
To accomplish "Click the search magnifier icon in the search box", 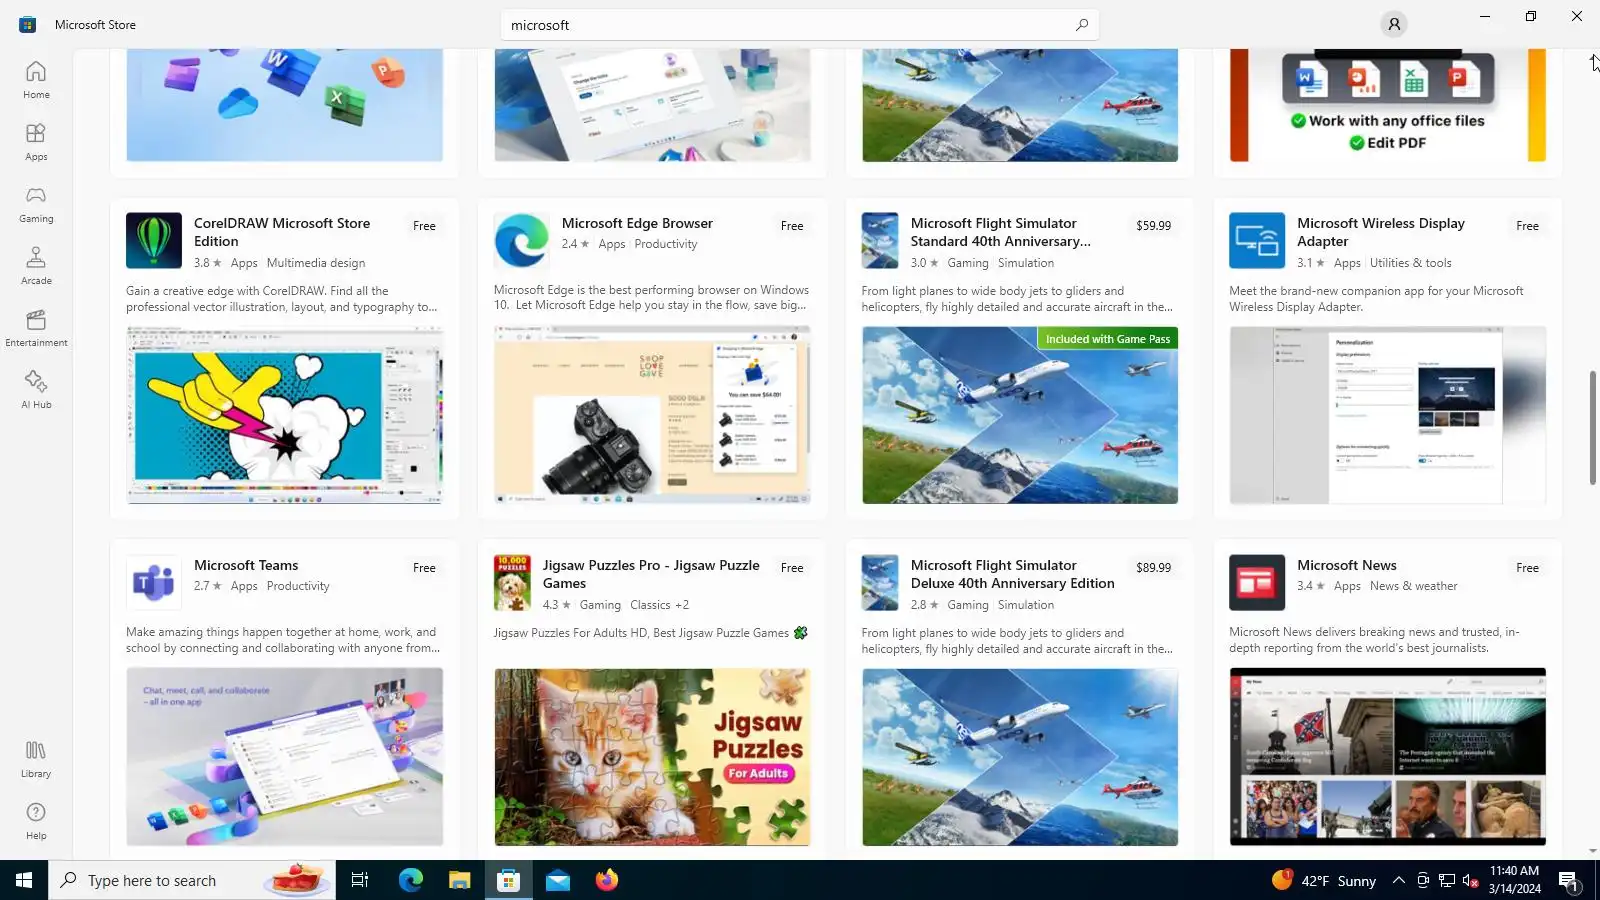I will pos(1081,25).
